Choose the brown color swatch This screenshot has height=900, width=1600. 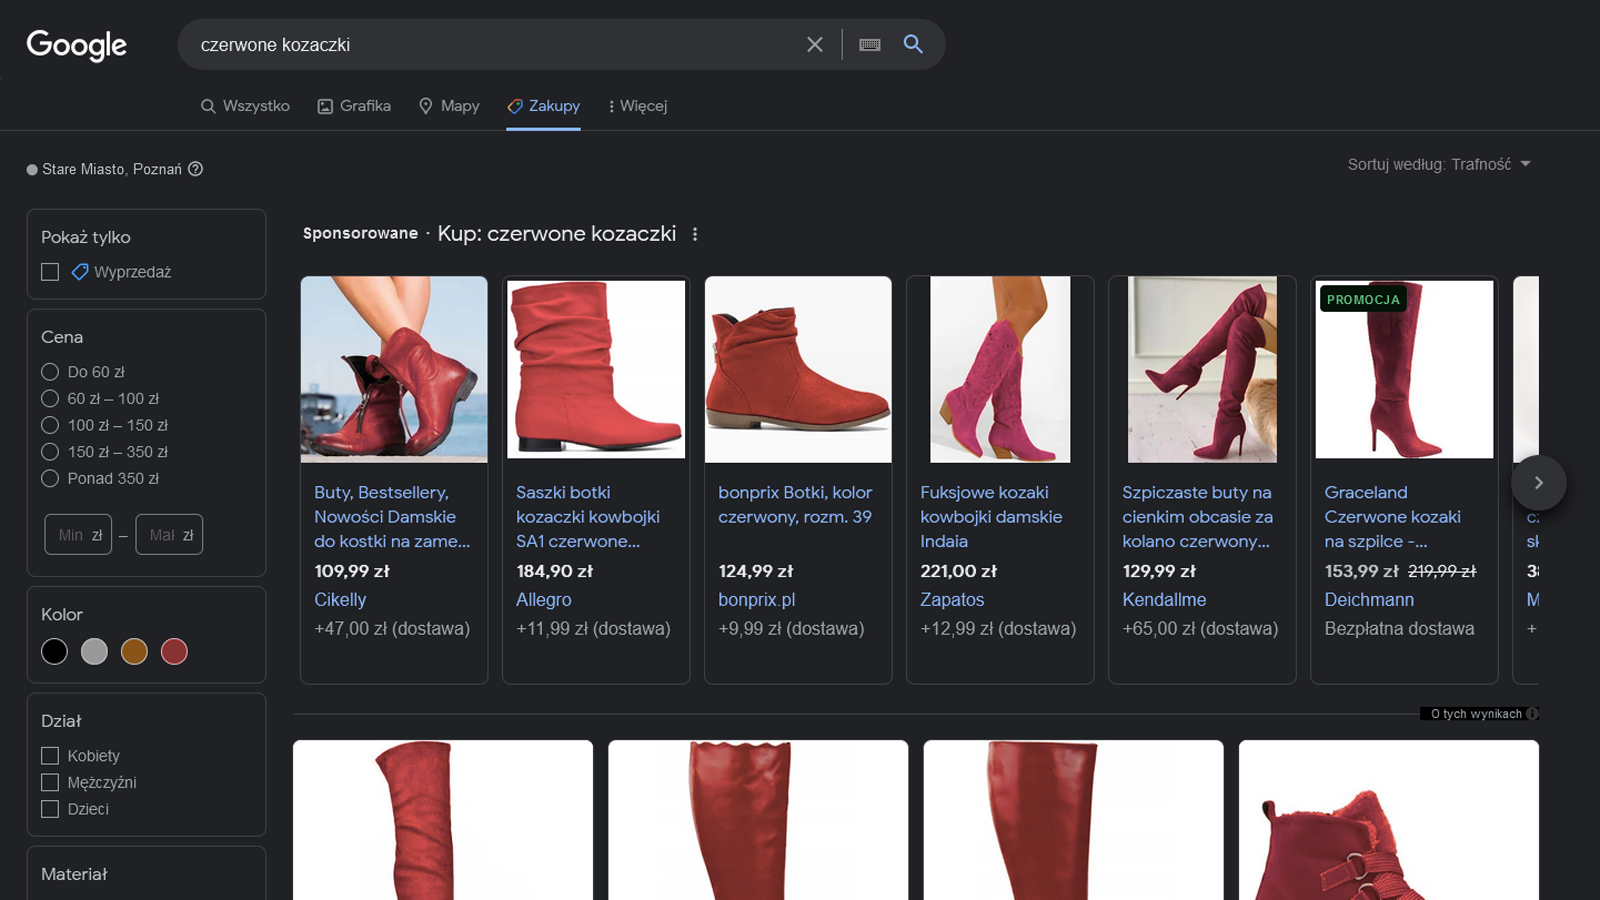tap(134, 652)
